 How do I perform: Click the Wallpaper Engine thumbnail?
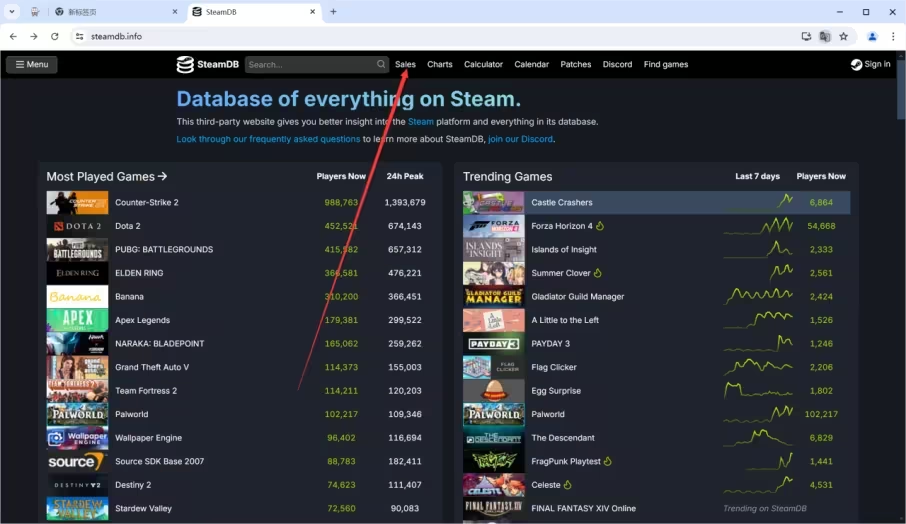[77, 438]
